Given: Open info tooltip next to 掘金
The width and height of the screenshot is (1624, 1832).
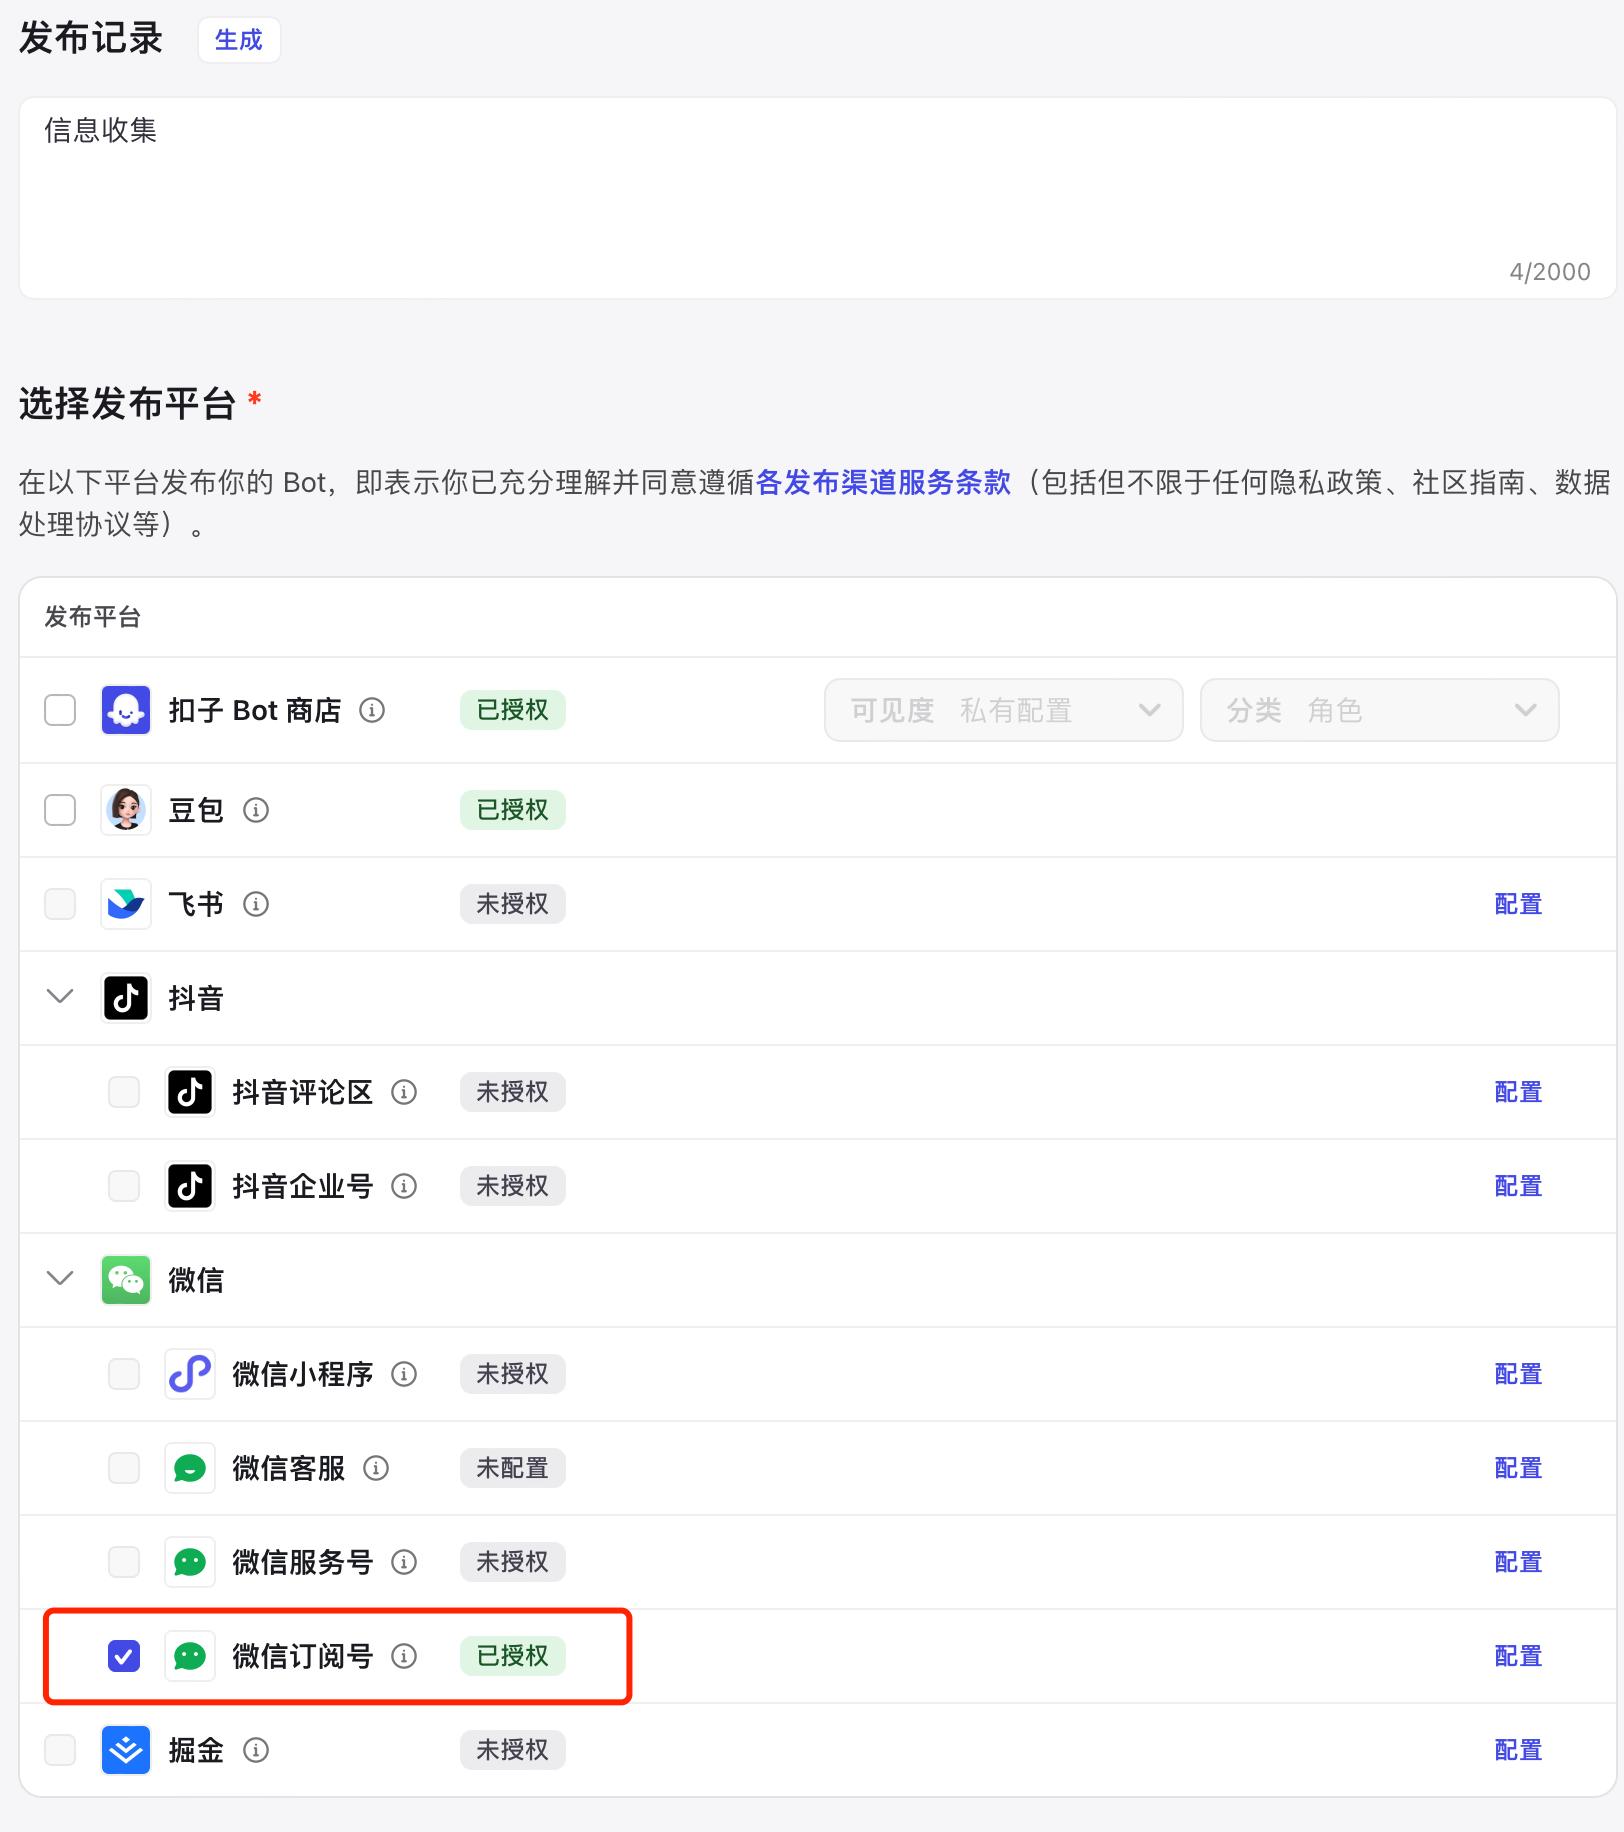Looking at the screenshot, I should [256, 1750].
